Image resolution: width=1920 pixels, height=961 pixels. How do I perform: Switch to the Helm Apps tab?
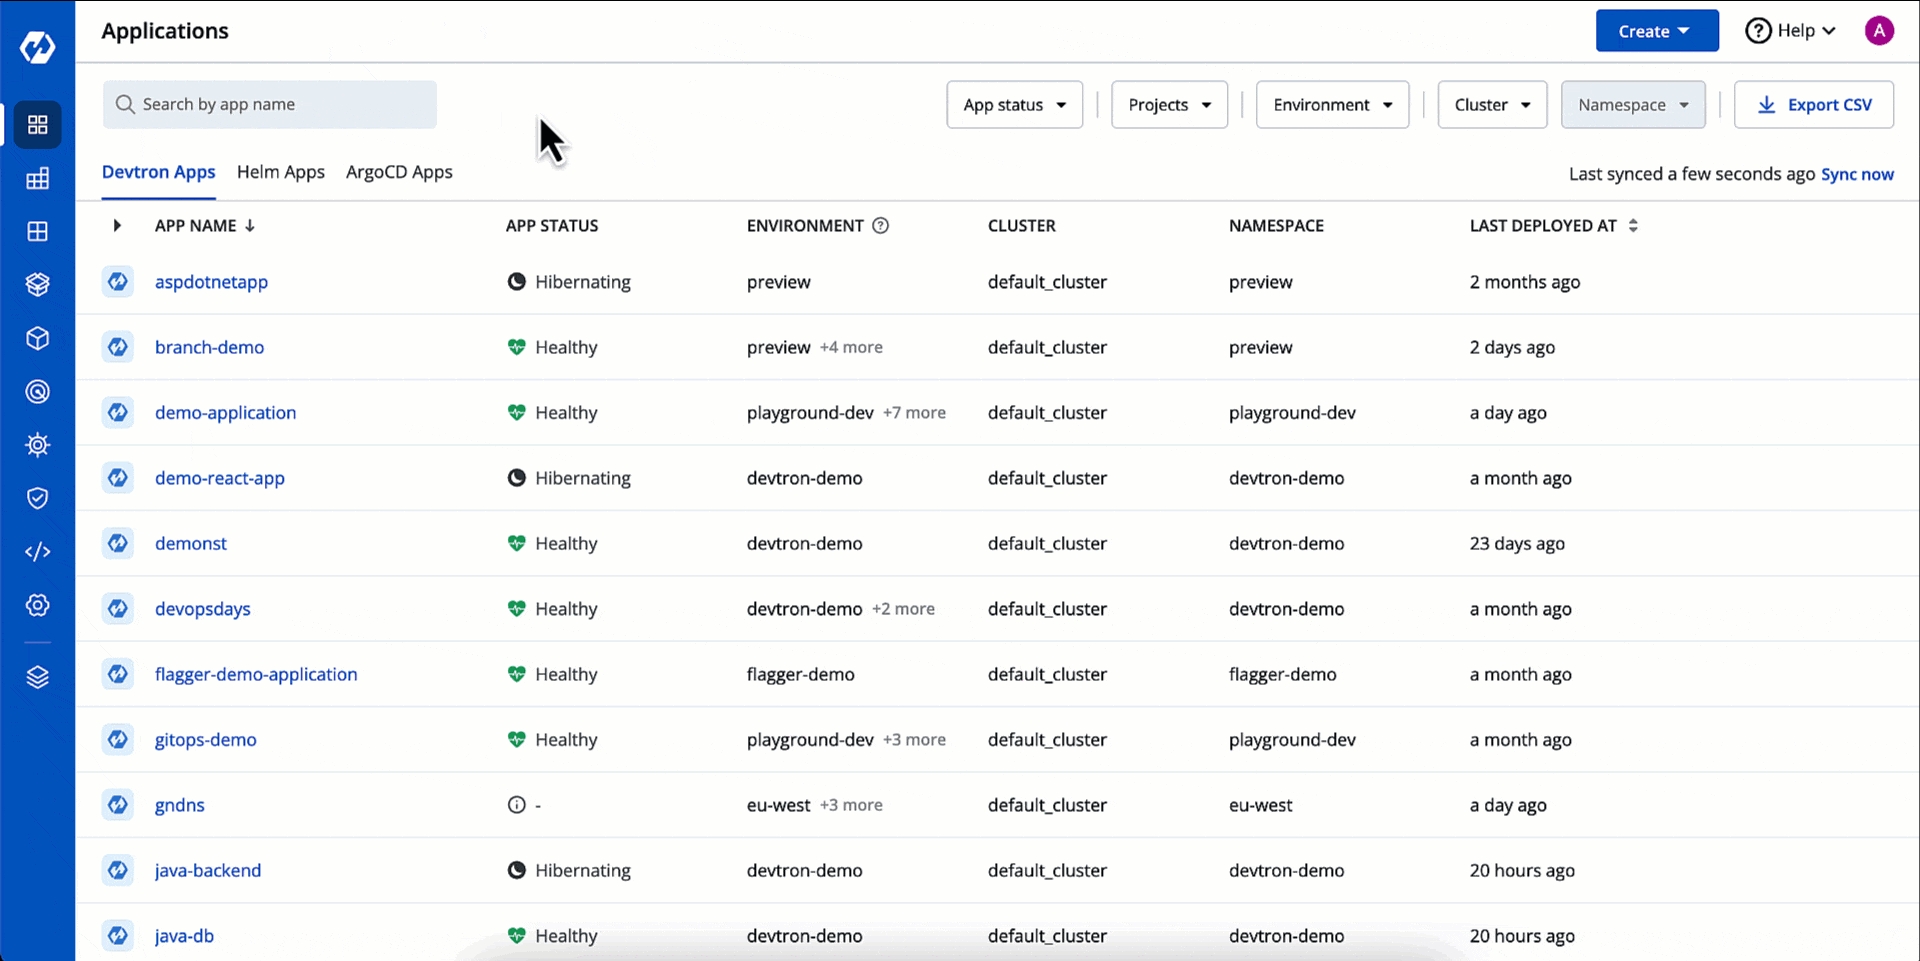coord(281,172)
